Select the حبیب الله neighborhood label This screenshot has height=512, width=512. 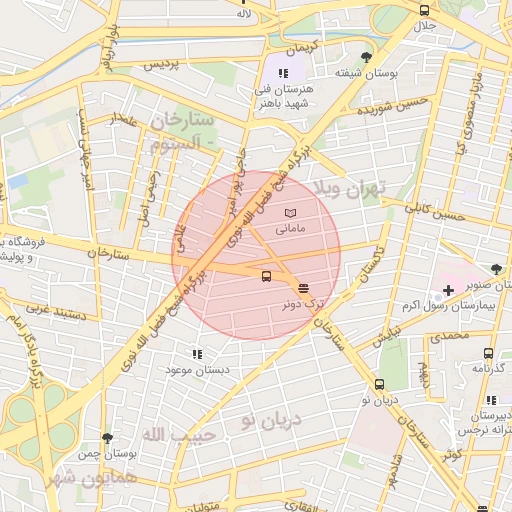coord(179,435)
